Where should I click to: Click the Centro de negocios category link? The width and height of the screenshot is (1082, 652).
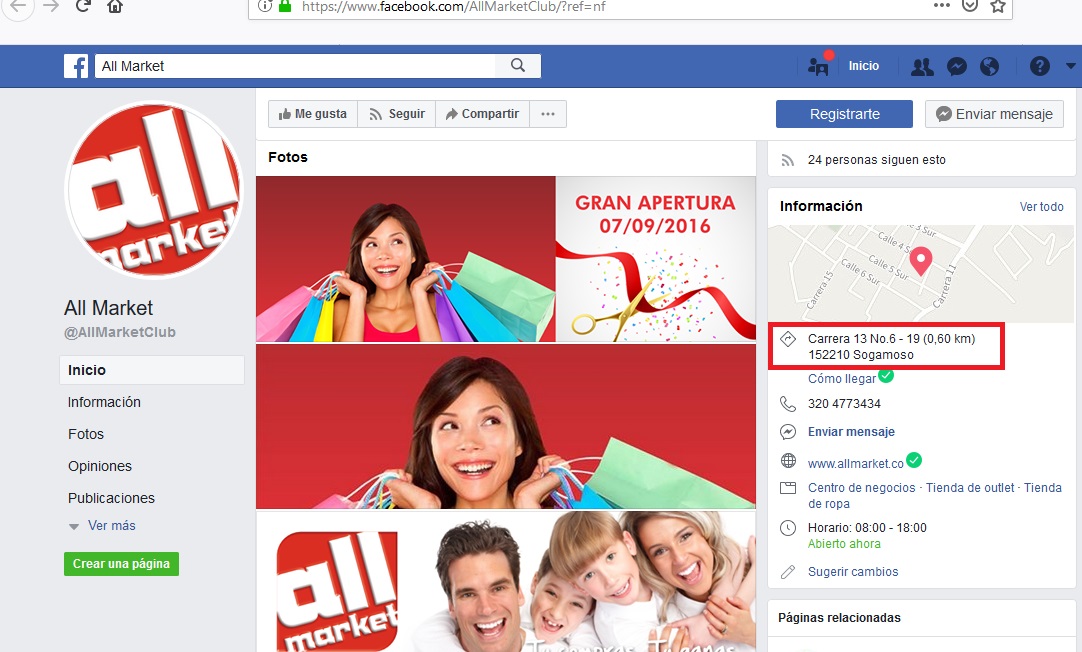pos(861,488)
